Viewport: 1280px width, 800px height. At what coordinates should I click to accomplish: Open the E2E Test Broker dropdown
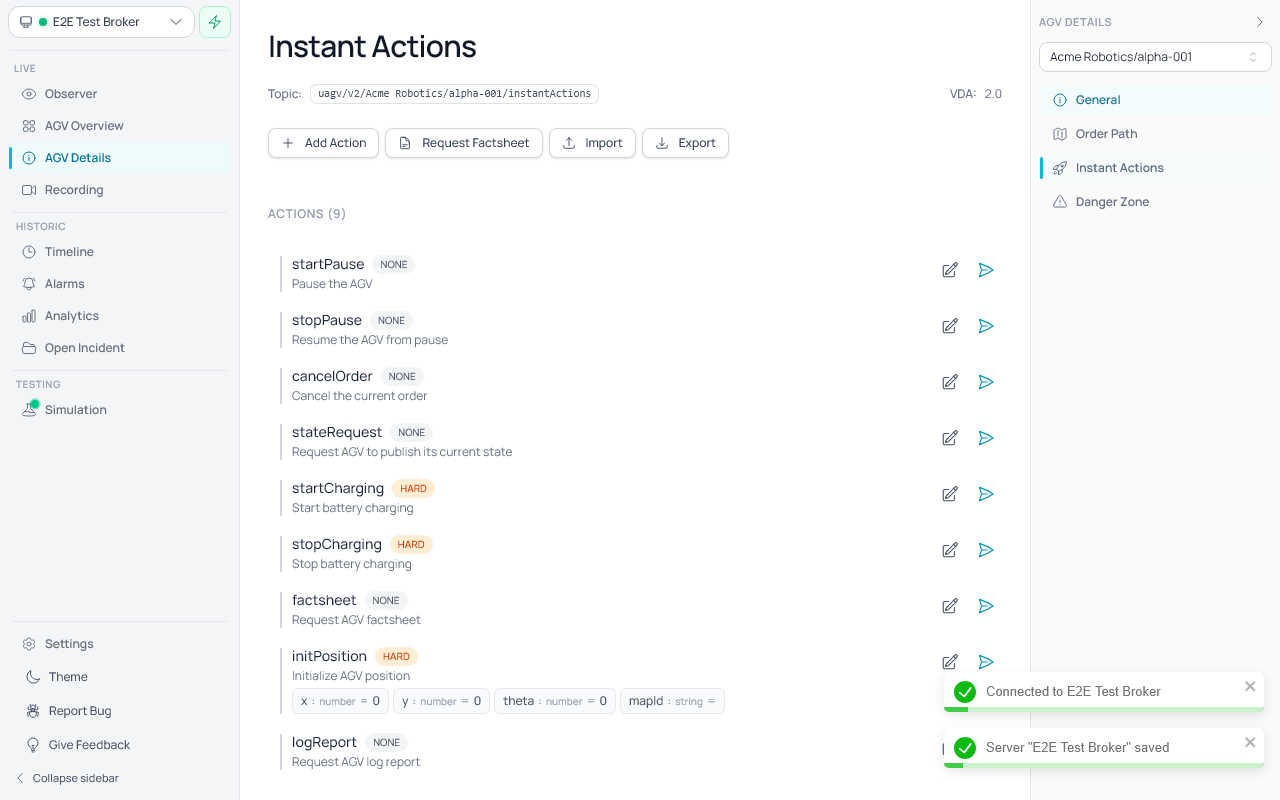pyautogui.click(x=101, y=22)
